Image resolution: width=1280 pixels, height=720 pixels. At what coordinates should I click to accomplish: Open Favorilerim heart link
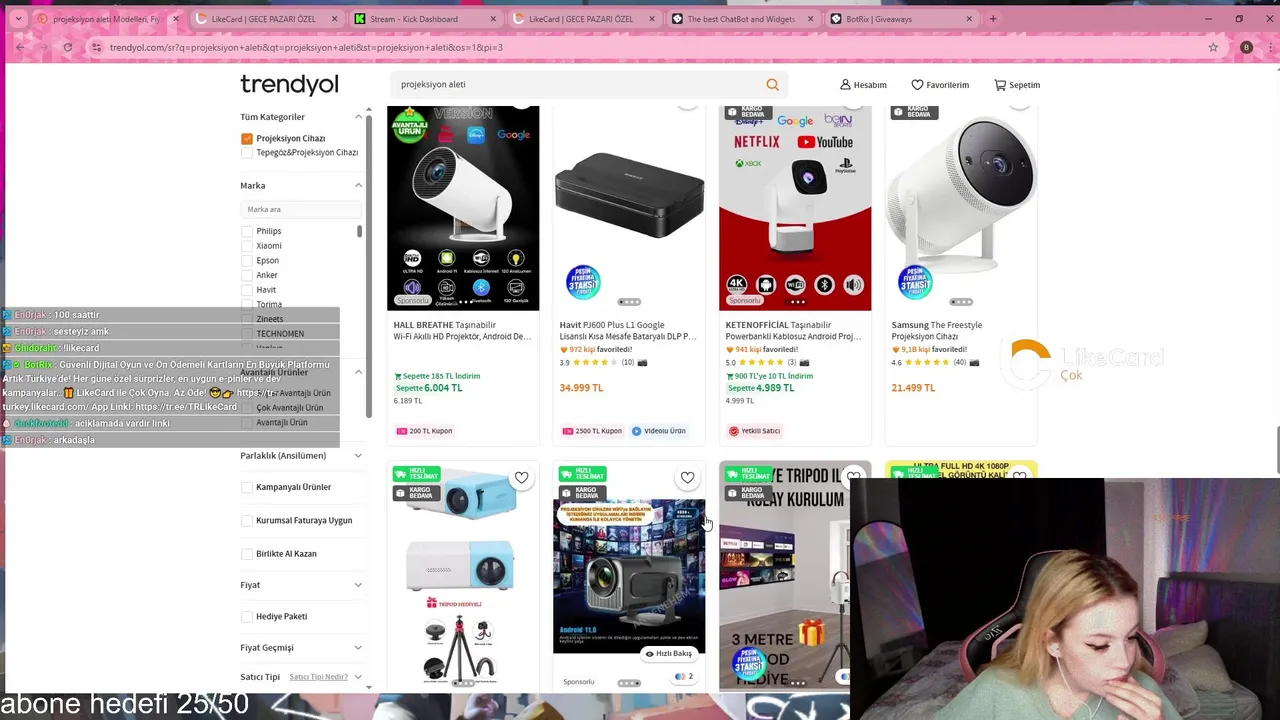pos(940,85)
